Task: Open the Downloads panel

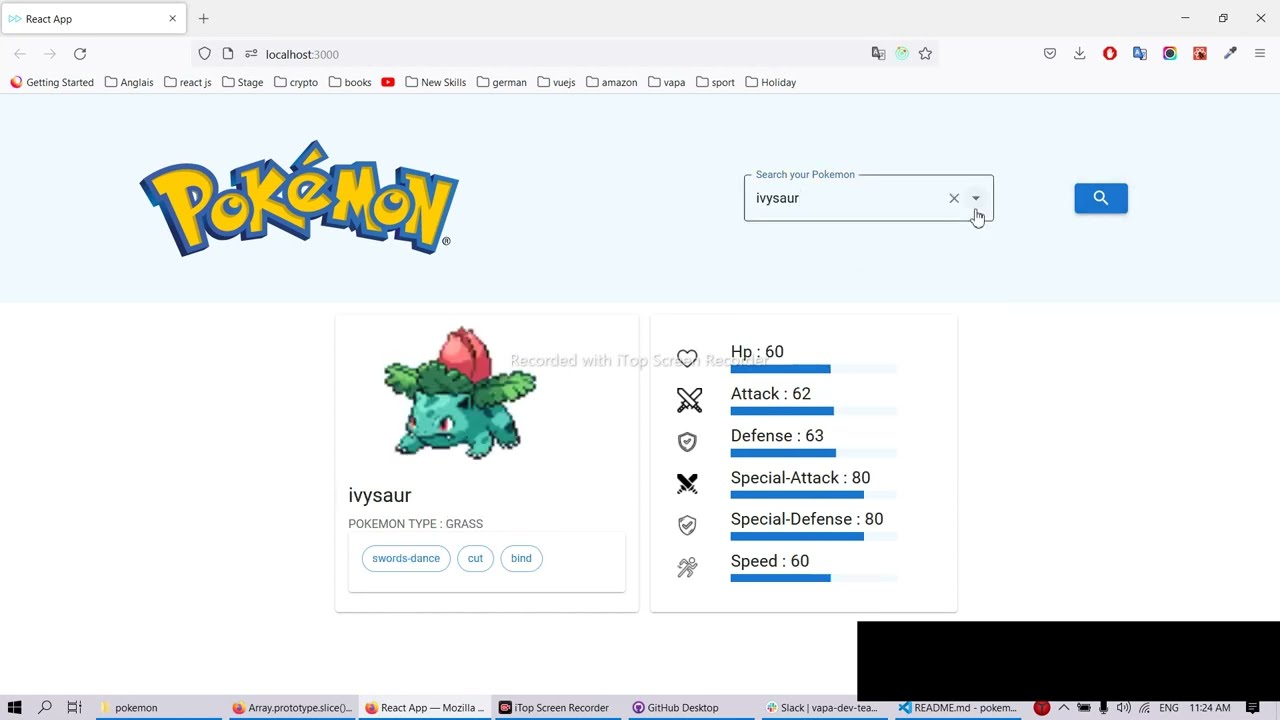Action: click(1079, 54)
